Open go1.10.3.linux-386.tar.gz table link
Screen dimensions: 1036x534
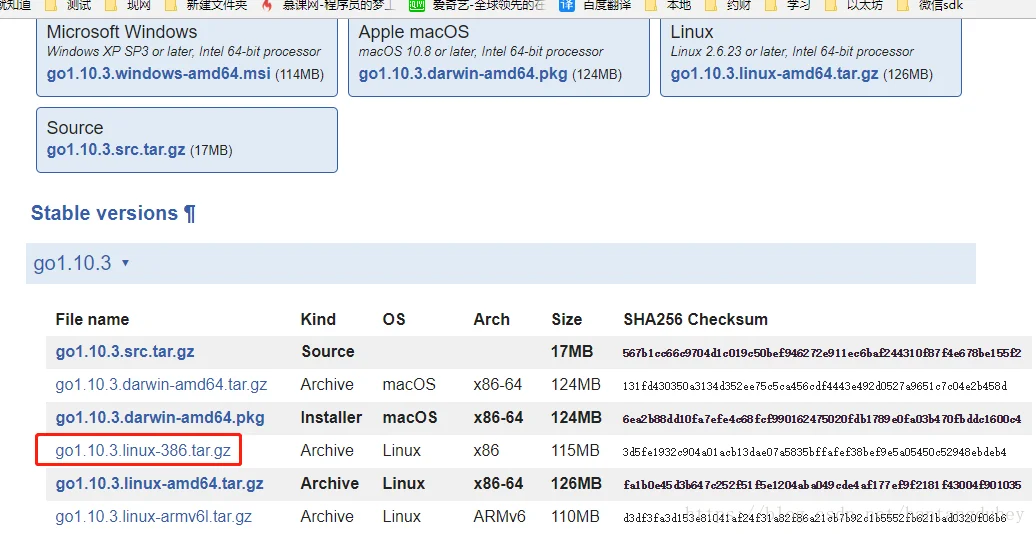coord(143,451)
